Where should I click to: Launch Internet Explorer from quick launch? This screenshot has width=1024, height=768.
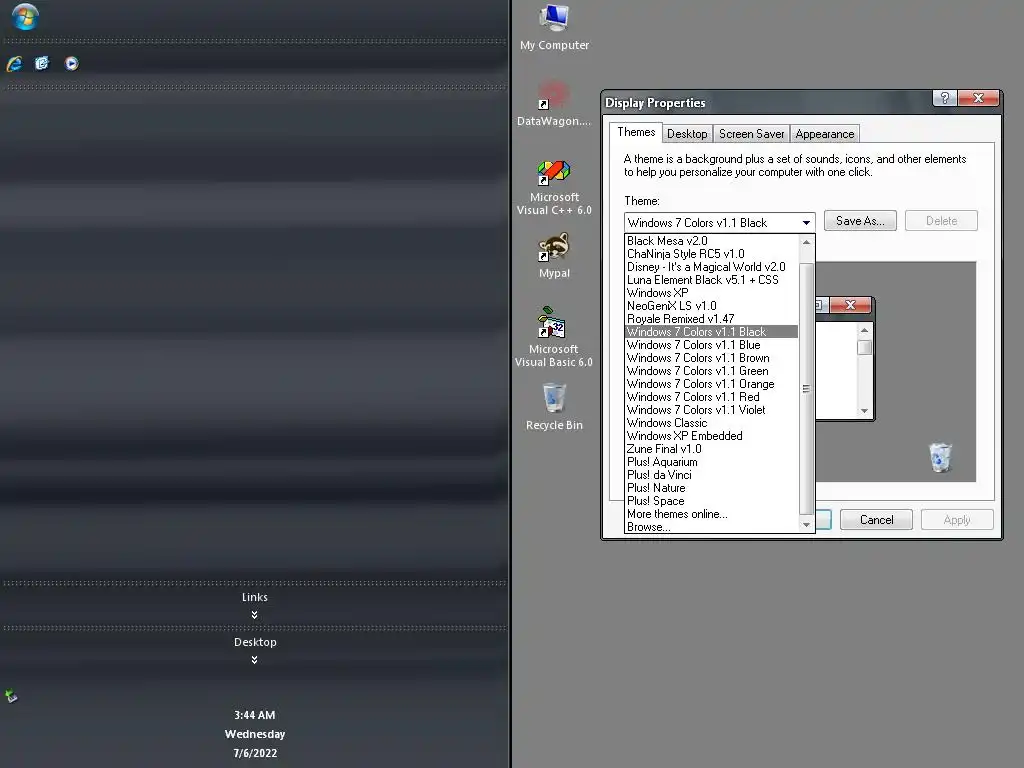coord(14,63)
